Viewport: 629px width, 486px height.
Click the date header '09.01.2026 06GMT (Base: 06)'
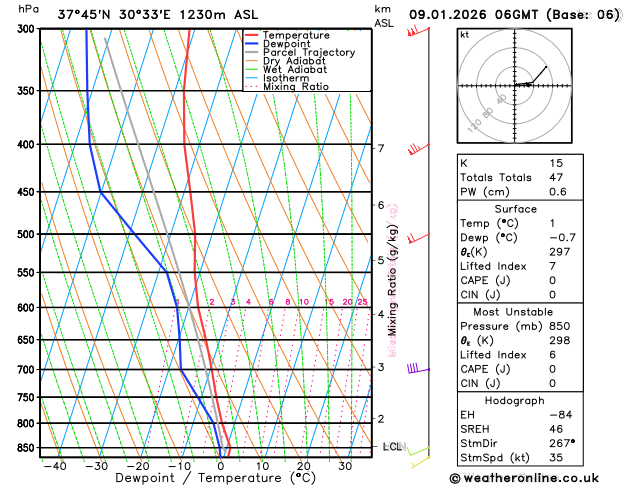(514, 15)
